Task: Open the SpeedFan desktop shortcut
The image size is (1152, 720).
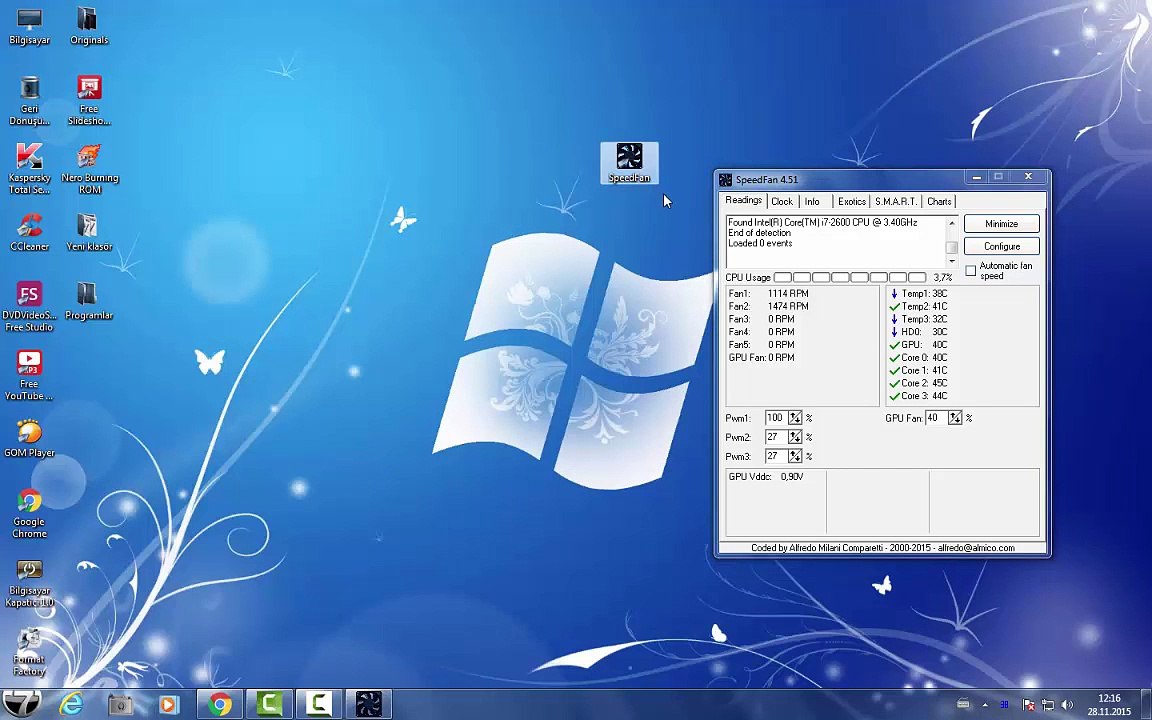Action: tap(629, 163)
